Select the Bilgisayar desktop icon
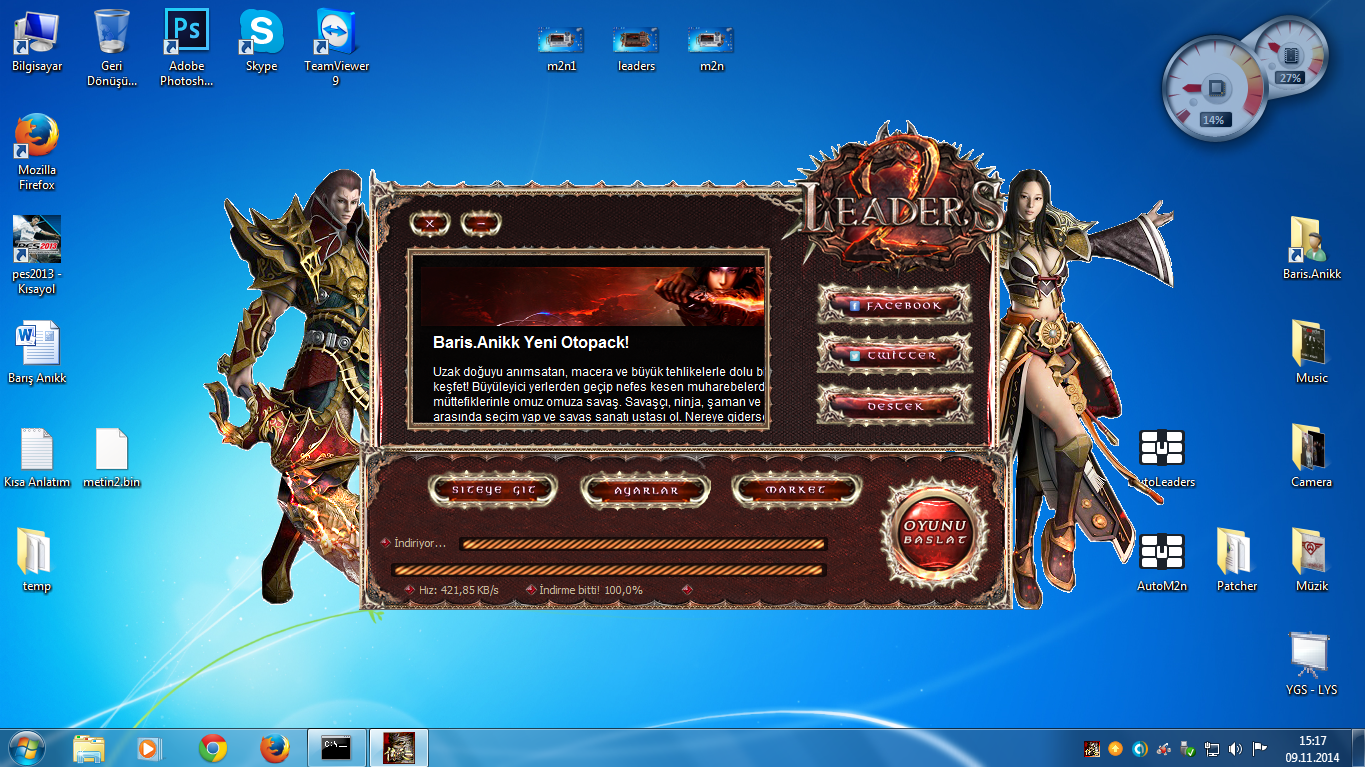1365x767 pixels. click(x=37, y=41)
